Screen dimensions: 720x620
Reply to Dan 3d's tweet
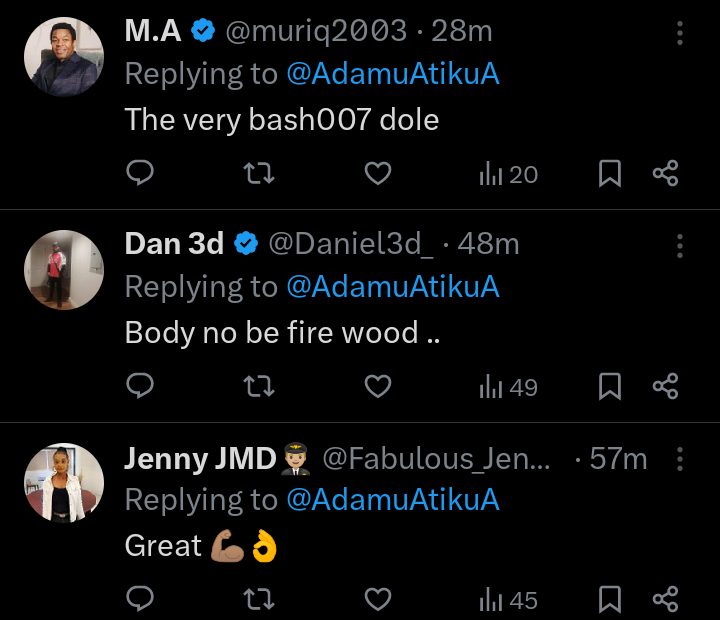[141, 386]
